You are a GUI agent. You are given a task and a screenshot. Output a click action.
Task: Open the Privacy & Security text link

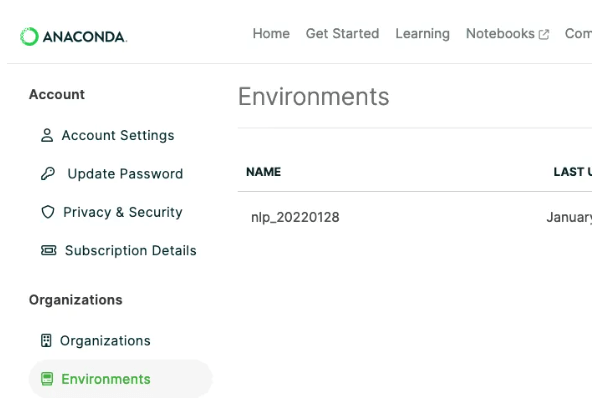coord(122,213)
